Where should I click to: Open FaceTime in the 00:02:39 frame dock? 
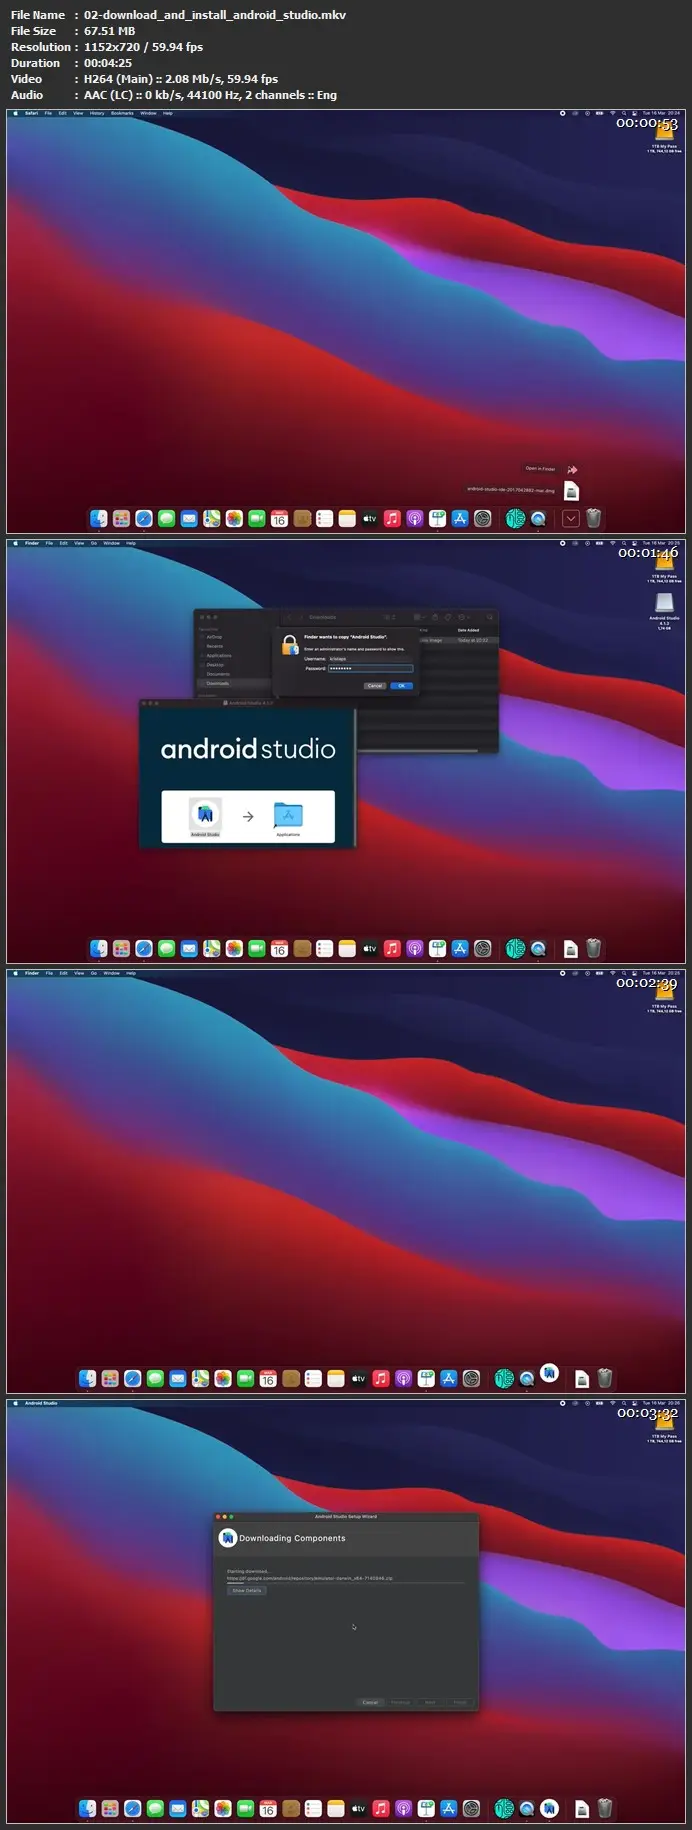245,1378
